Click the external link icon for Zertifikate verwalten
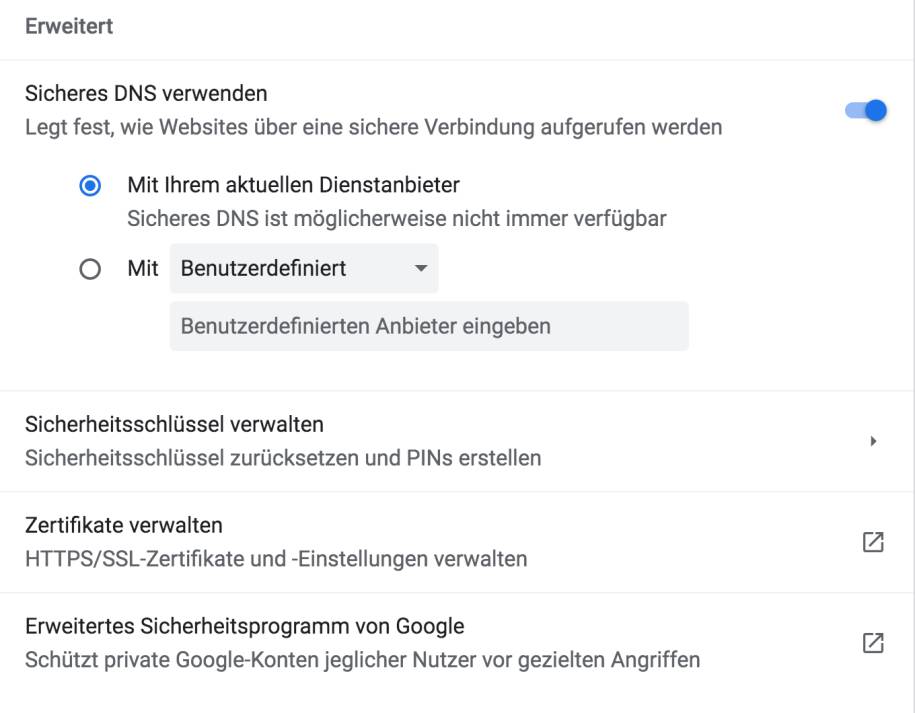This screenshot has width=915, height=713. pyautogui.click(x=873, y=542)
